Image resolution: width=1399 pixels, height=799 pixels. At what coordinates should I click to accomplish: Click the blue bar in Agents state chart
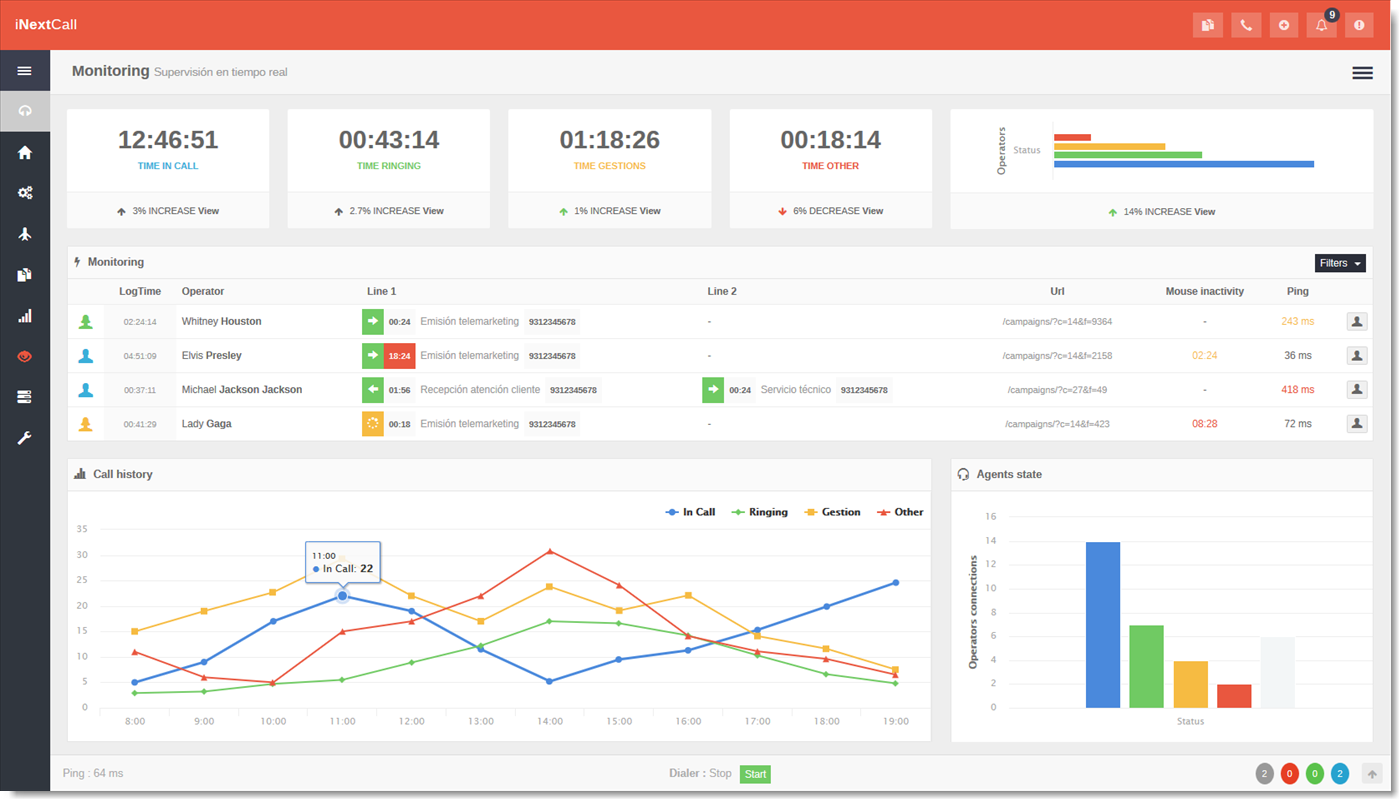pyautogui.click(x=1103, y=625)
